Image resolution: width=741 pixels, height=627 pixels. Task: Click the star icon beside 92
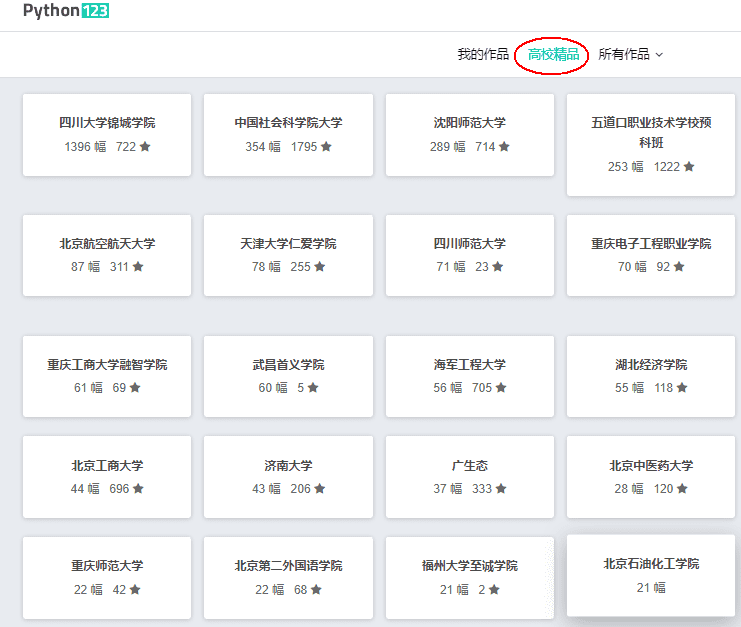tap(679, 267)
